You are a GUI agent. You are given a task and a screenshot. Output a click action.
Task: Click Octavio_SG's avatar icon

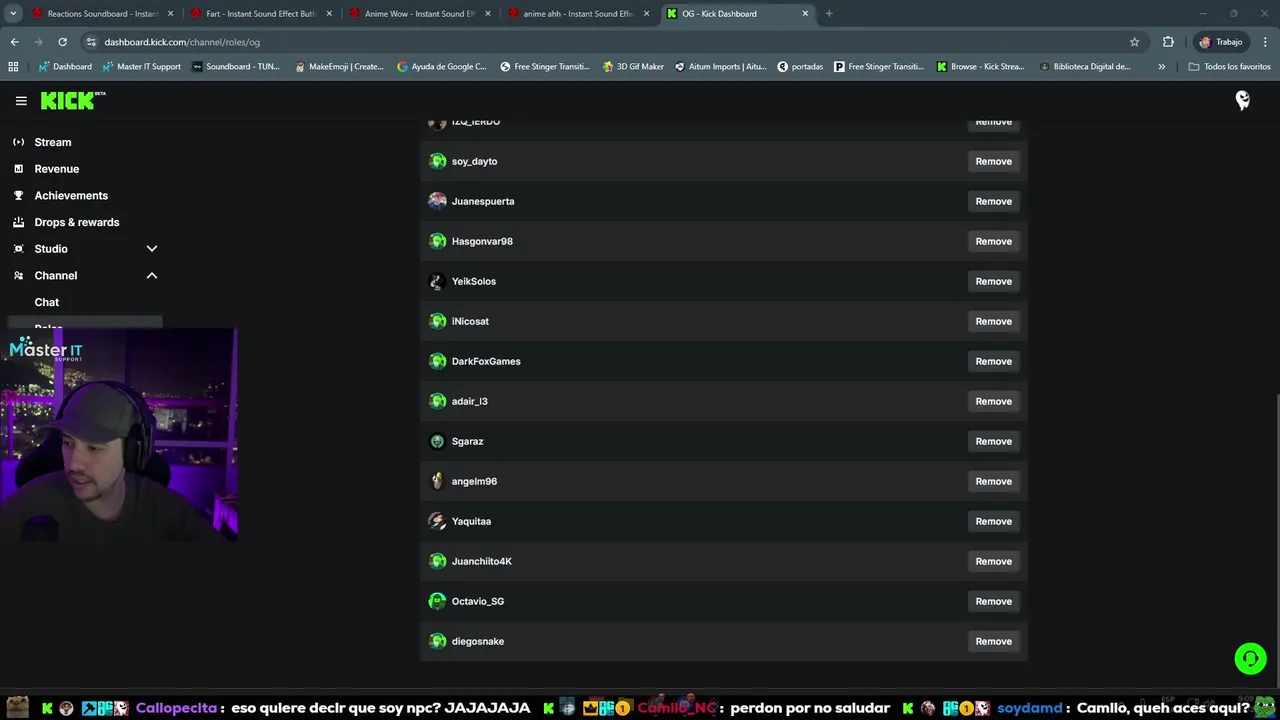pos(437,601)
